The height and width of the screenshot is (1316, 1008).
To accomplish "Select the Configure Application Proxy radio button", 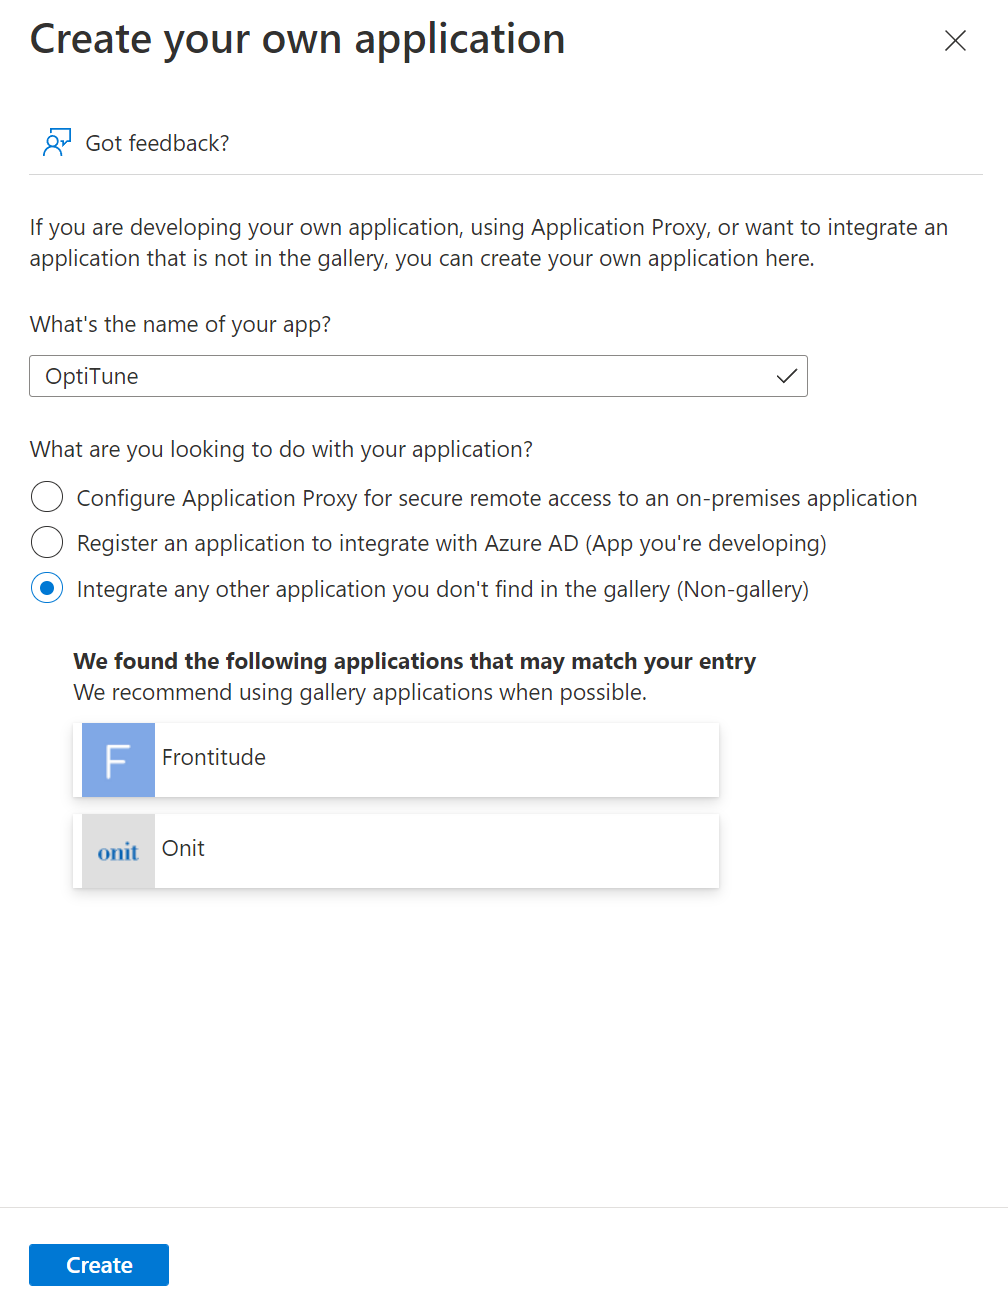I will [x=47, y=497].
